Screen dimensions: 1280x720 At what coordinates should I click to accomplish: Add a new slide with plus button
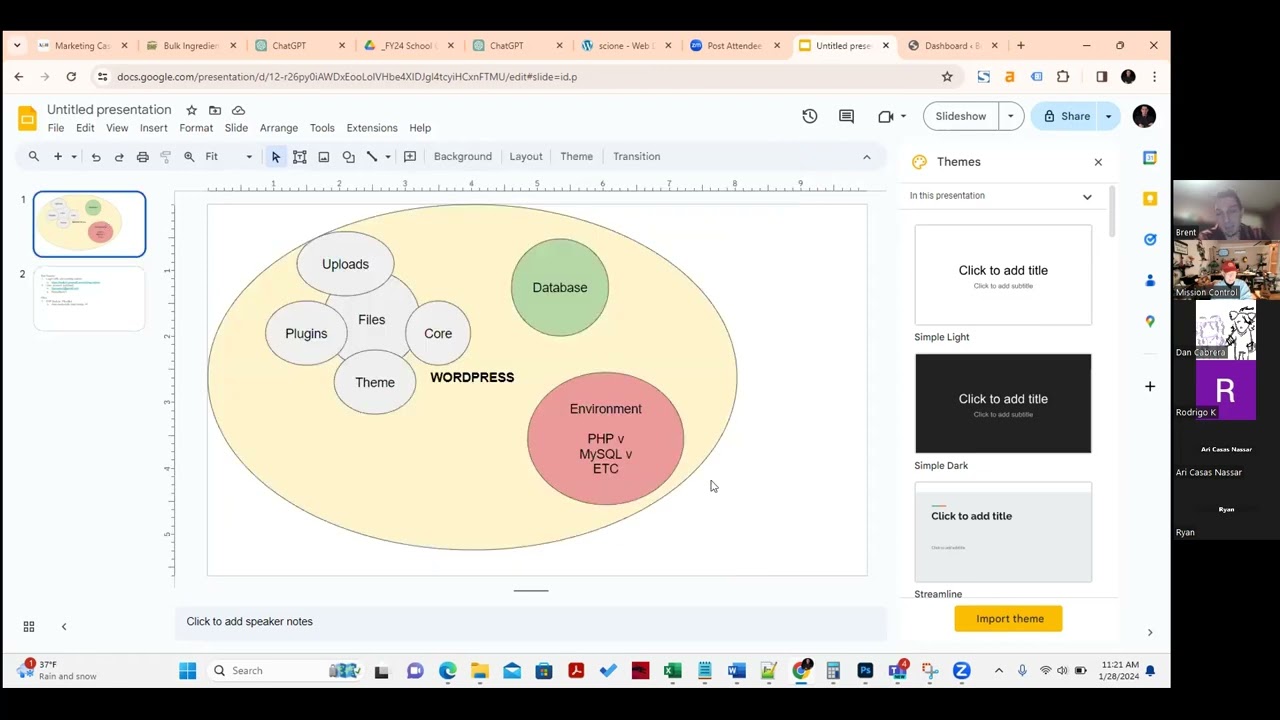[x=58, y=156]
